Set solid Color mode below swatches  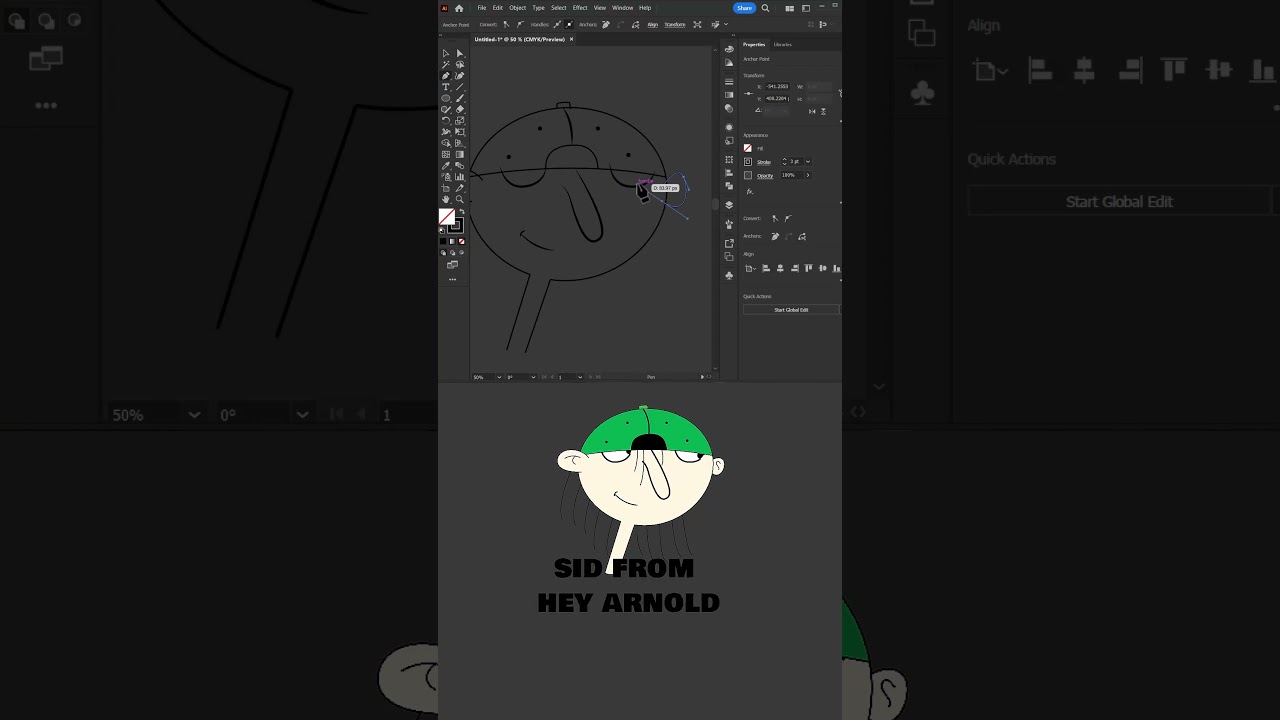tap(443, 241)
